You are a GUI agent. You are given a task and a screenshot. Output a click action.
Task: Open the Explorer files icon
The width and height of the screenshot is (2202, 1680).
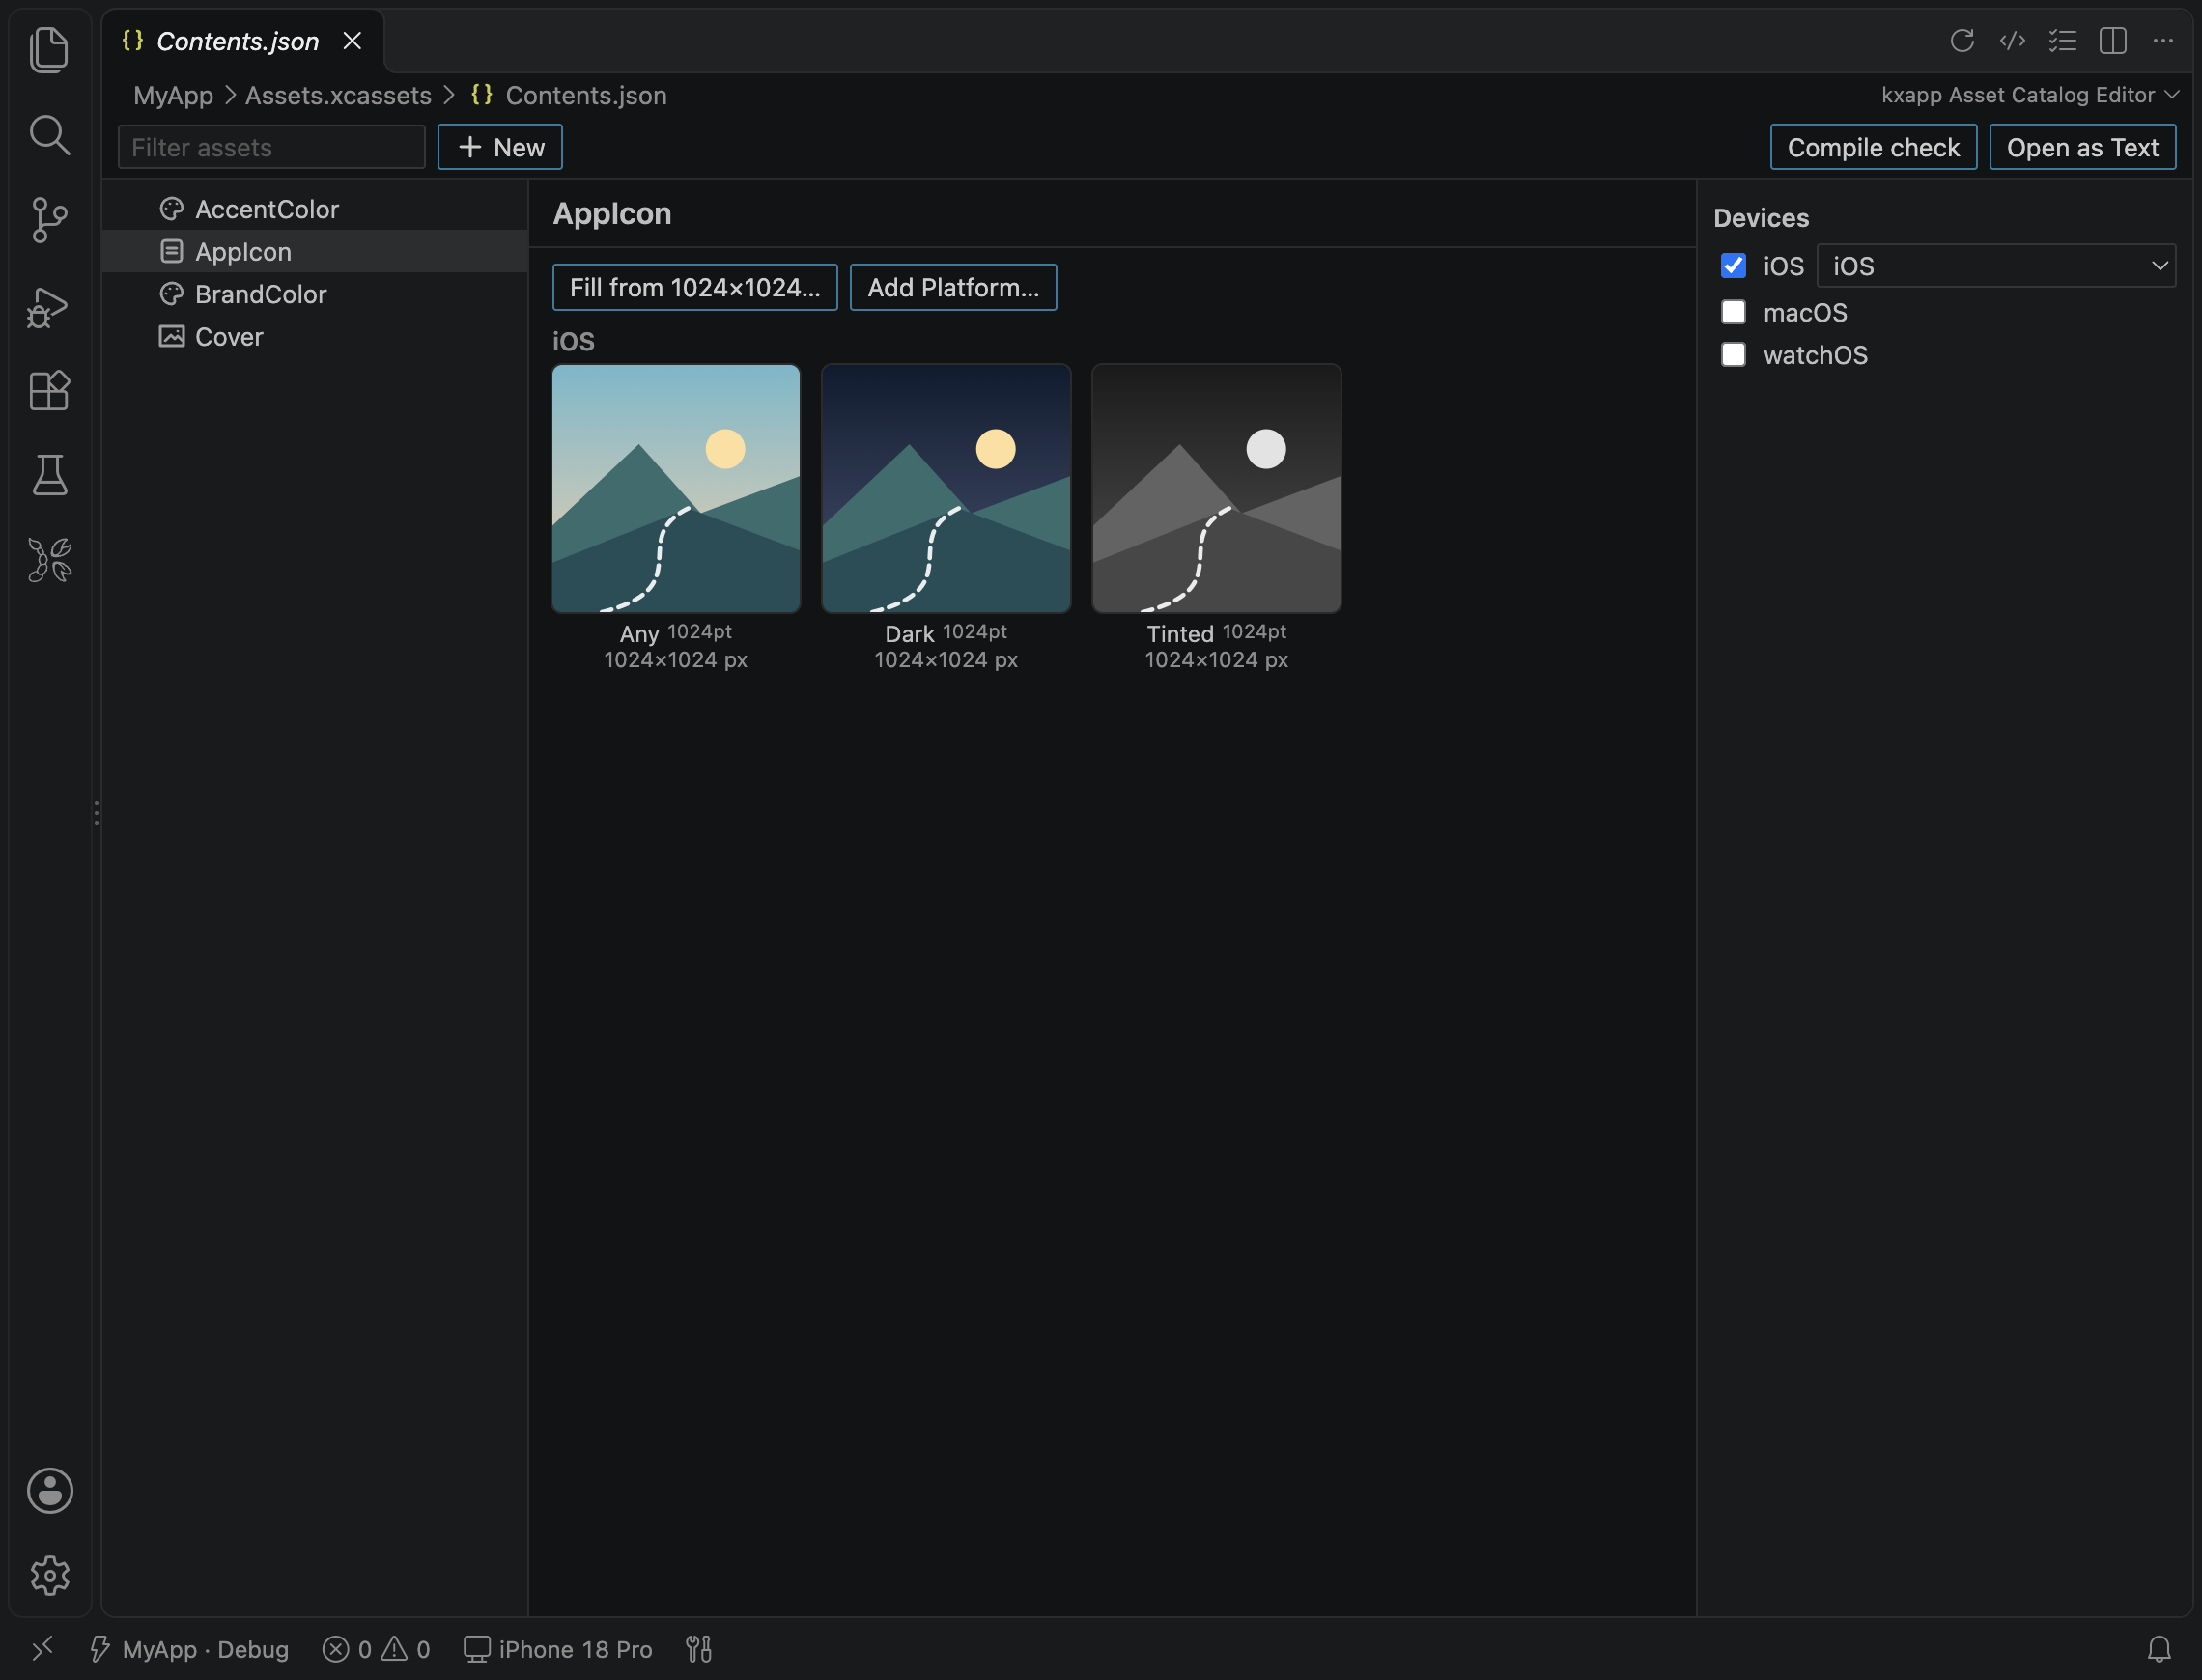point(49,49)
